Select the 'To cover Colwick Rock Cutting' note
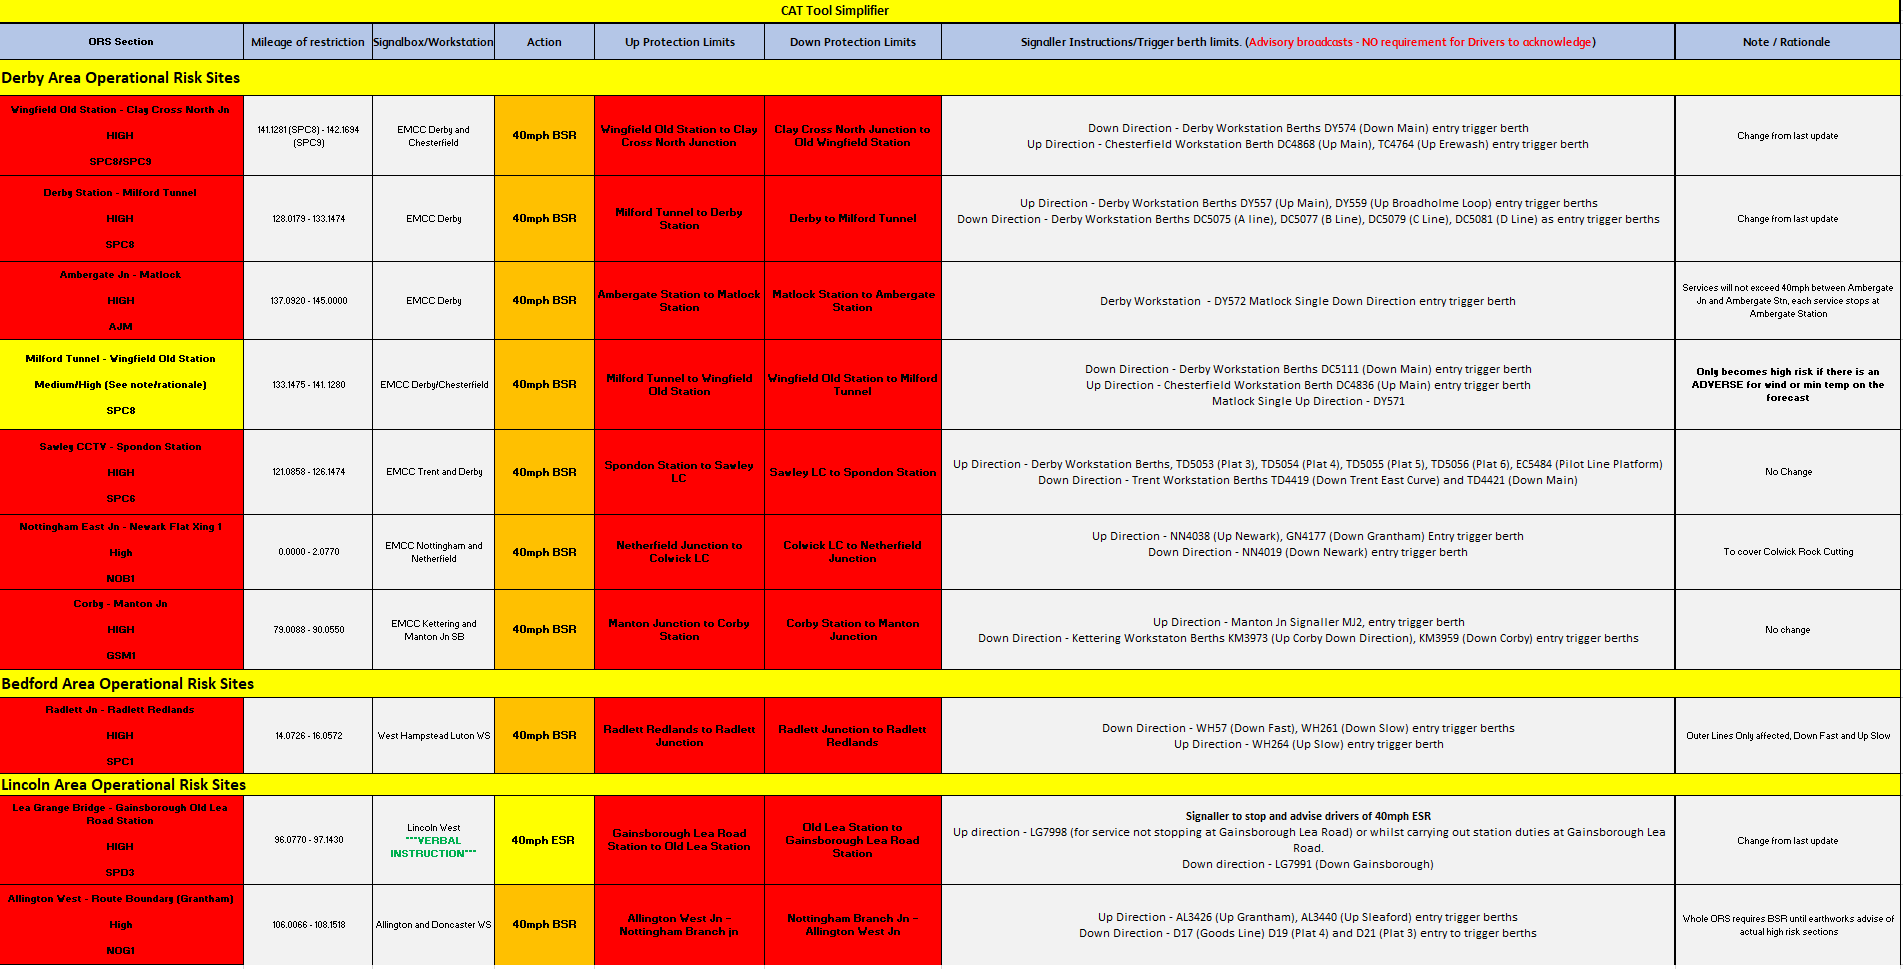This screenshot has height=969, width=1903. 1787,552
